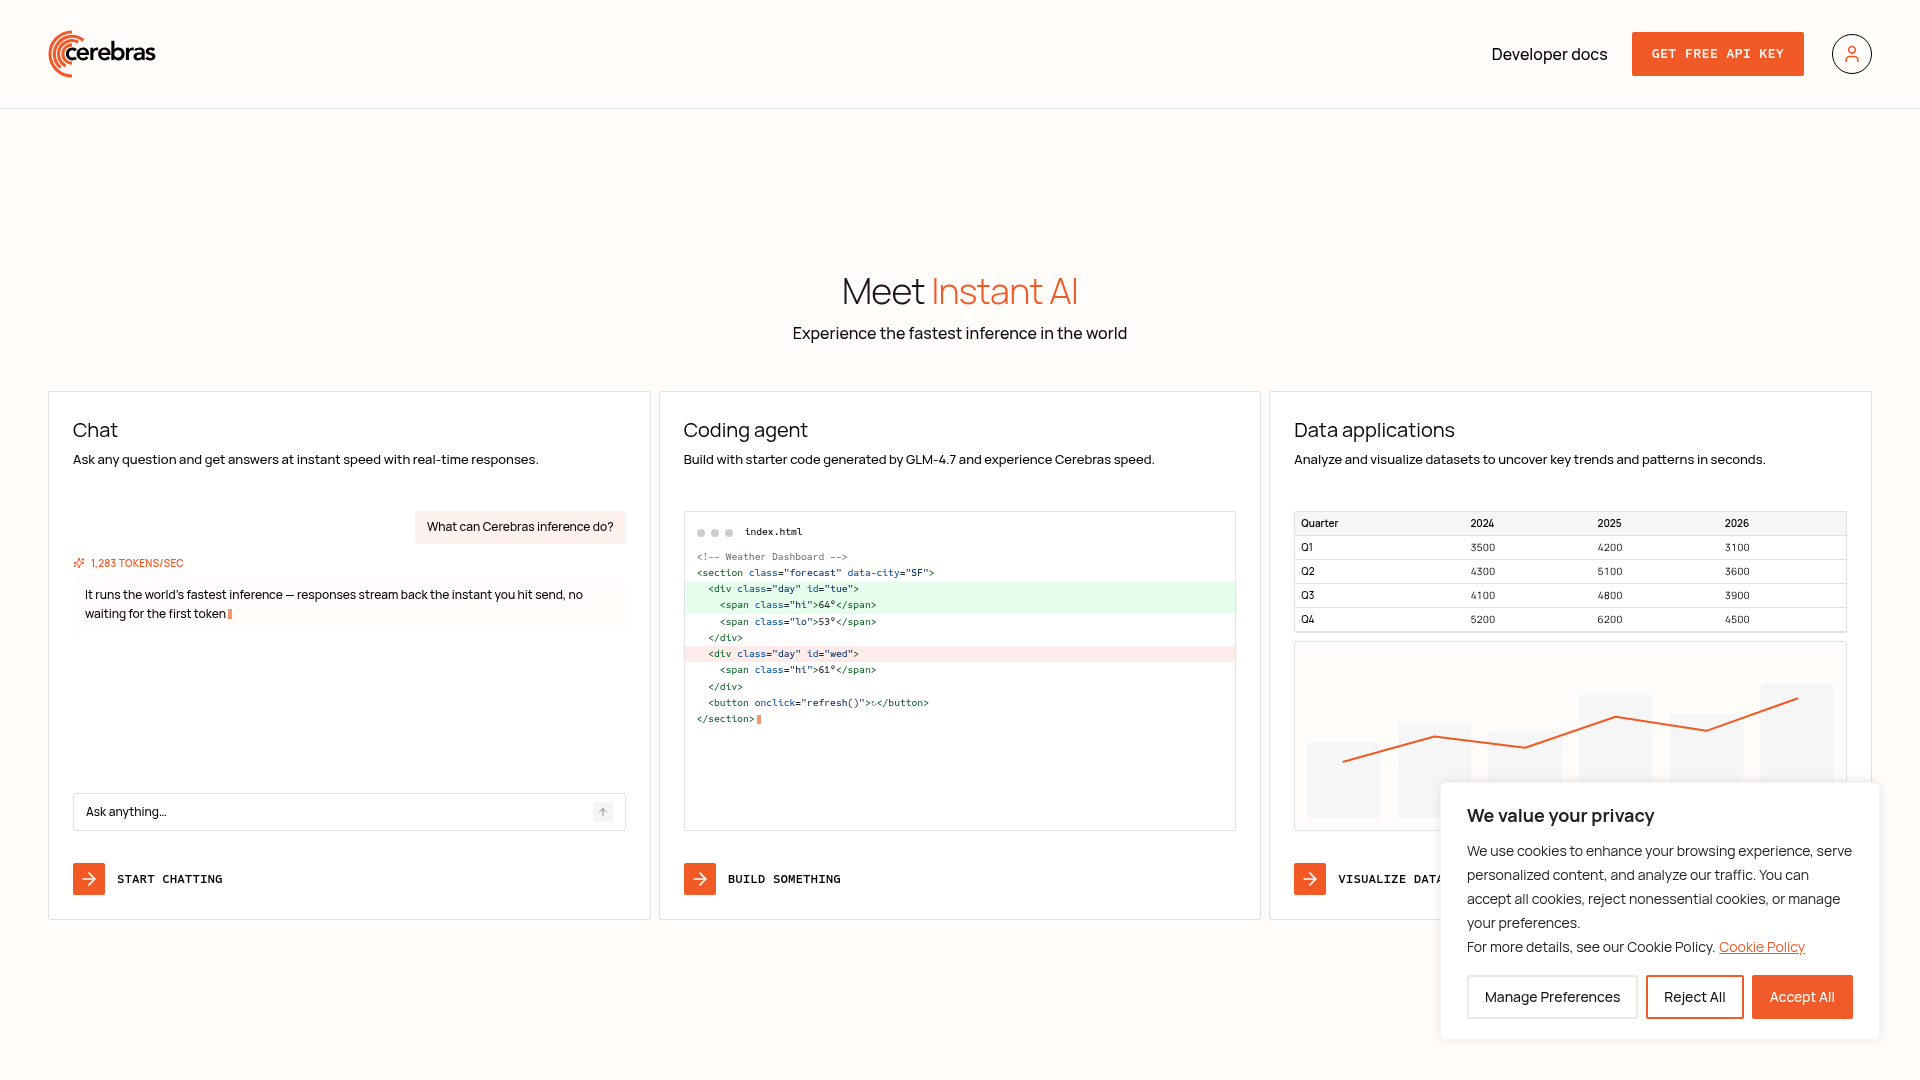Click the Chat card heading
Image resolution: width=1920 pixels, height=1080 pixels.
tap(95, 430)
